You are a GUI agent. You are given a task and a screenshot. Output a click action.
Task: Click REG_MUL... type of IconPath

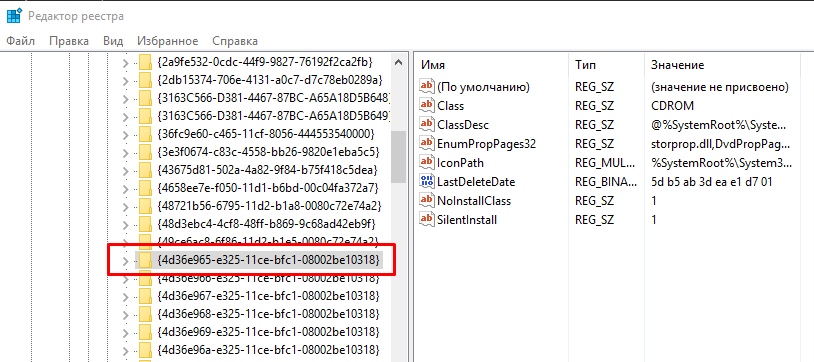pyautogui.click(x=605, y=163)
